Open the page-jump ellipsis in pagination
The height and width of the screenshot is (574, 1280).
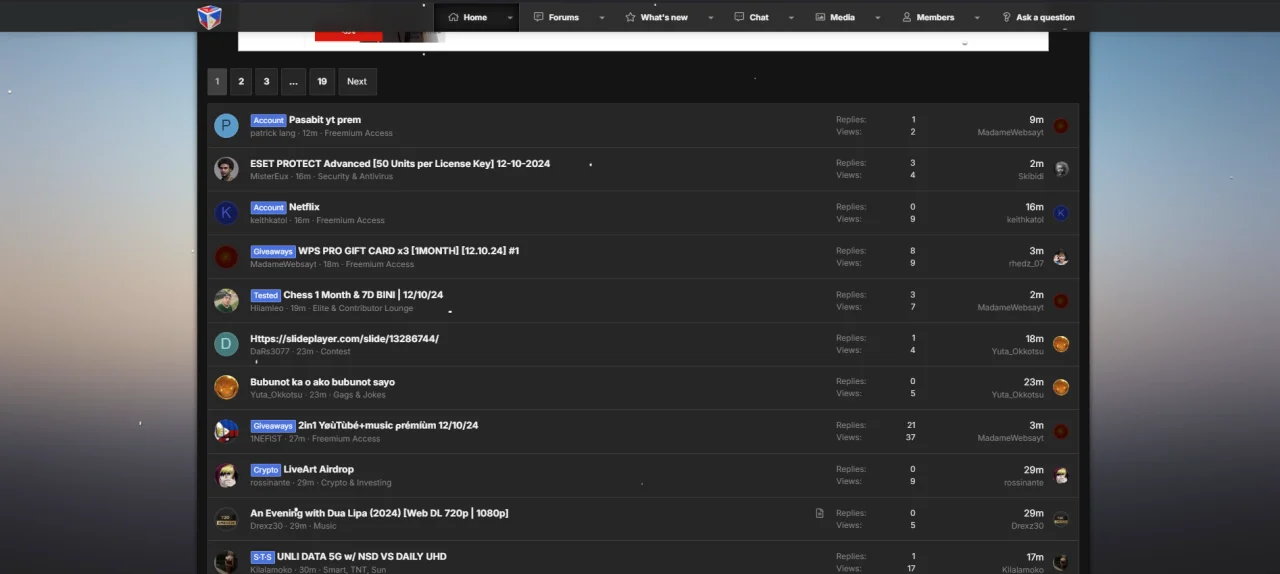point(293,82)
